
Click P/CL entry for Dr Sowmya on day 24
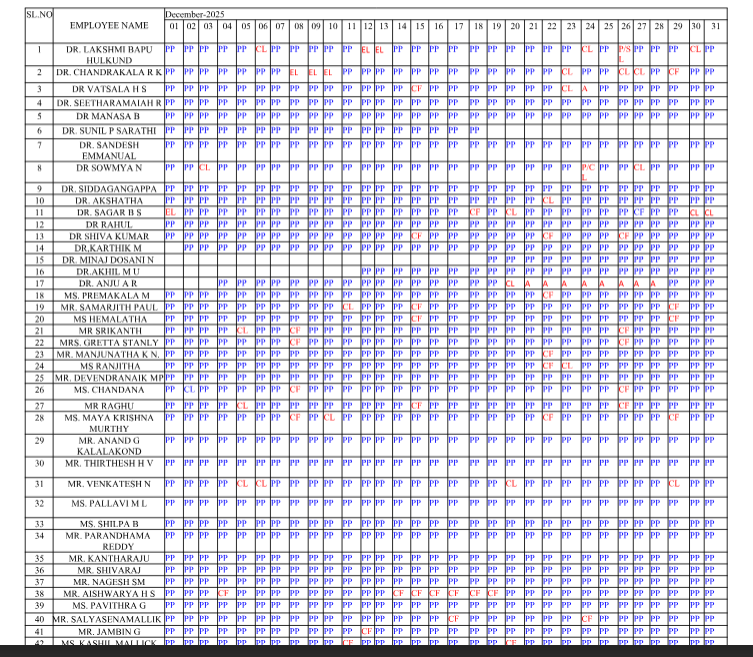click(x=588, y=172)
